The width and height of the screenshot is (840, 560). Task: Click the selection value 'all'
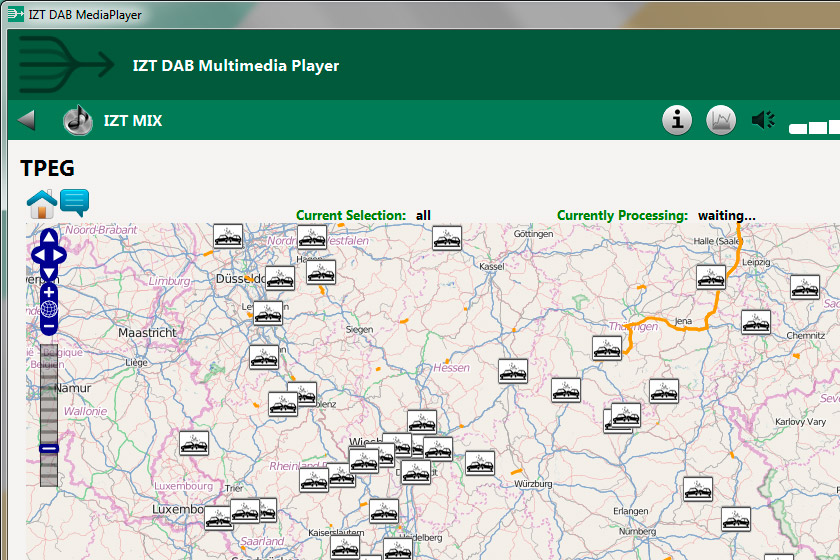(x=423, y=215)
